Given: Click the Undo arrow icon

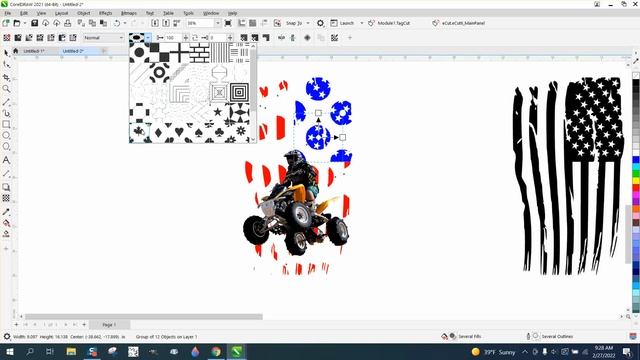Looking at the screenshot, I should 117,23.
